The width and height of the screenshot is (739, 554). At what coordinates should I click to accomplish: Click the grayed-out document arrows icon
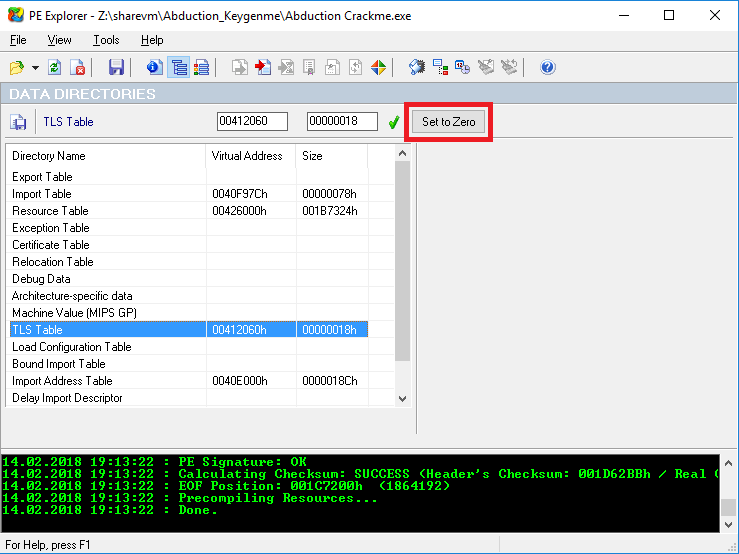tap(355, 67)
